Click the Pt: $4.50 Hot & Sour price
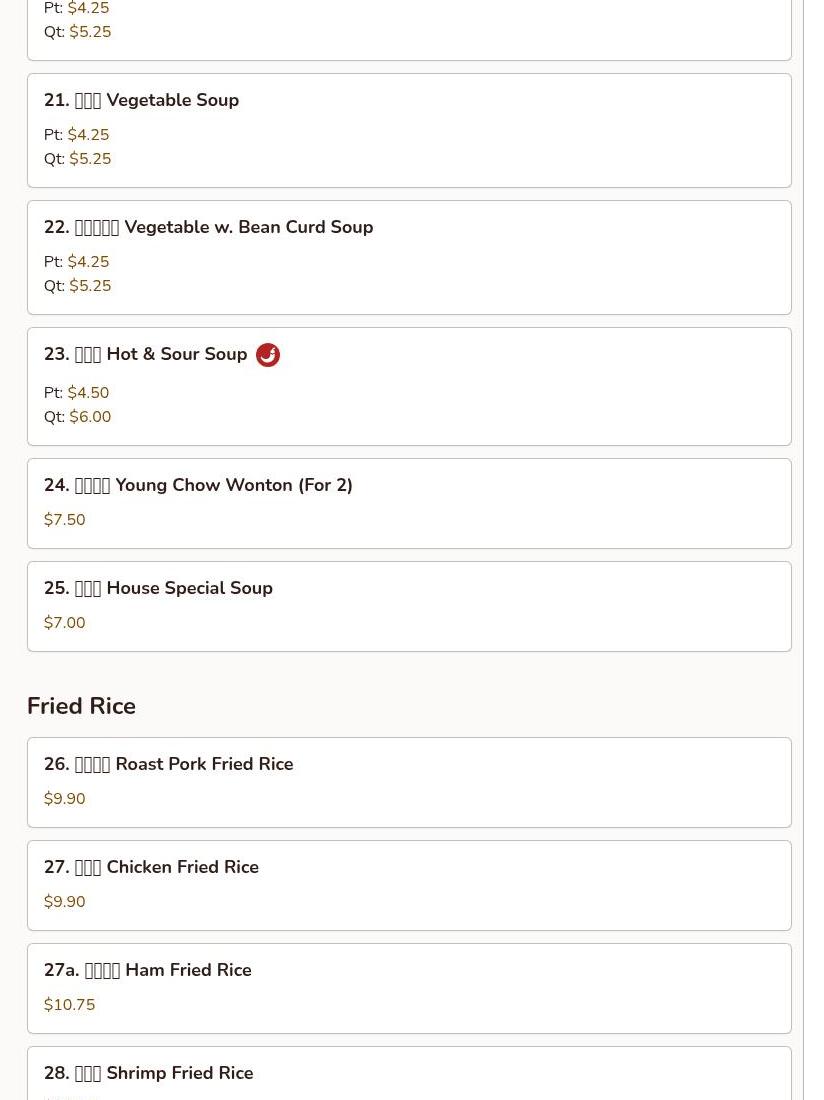The image size is (824, 1100). tap(76, 393)
